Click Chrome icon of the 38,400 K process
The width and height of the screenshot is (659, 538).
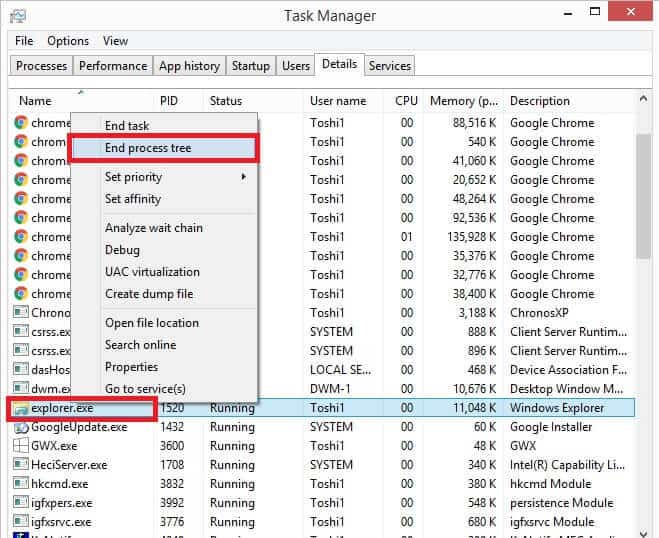click(x=21, y=293)
